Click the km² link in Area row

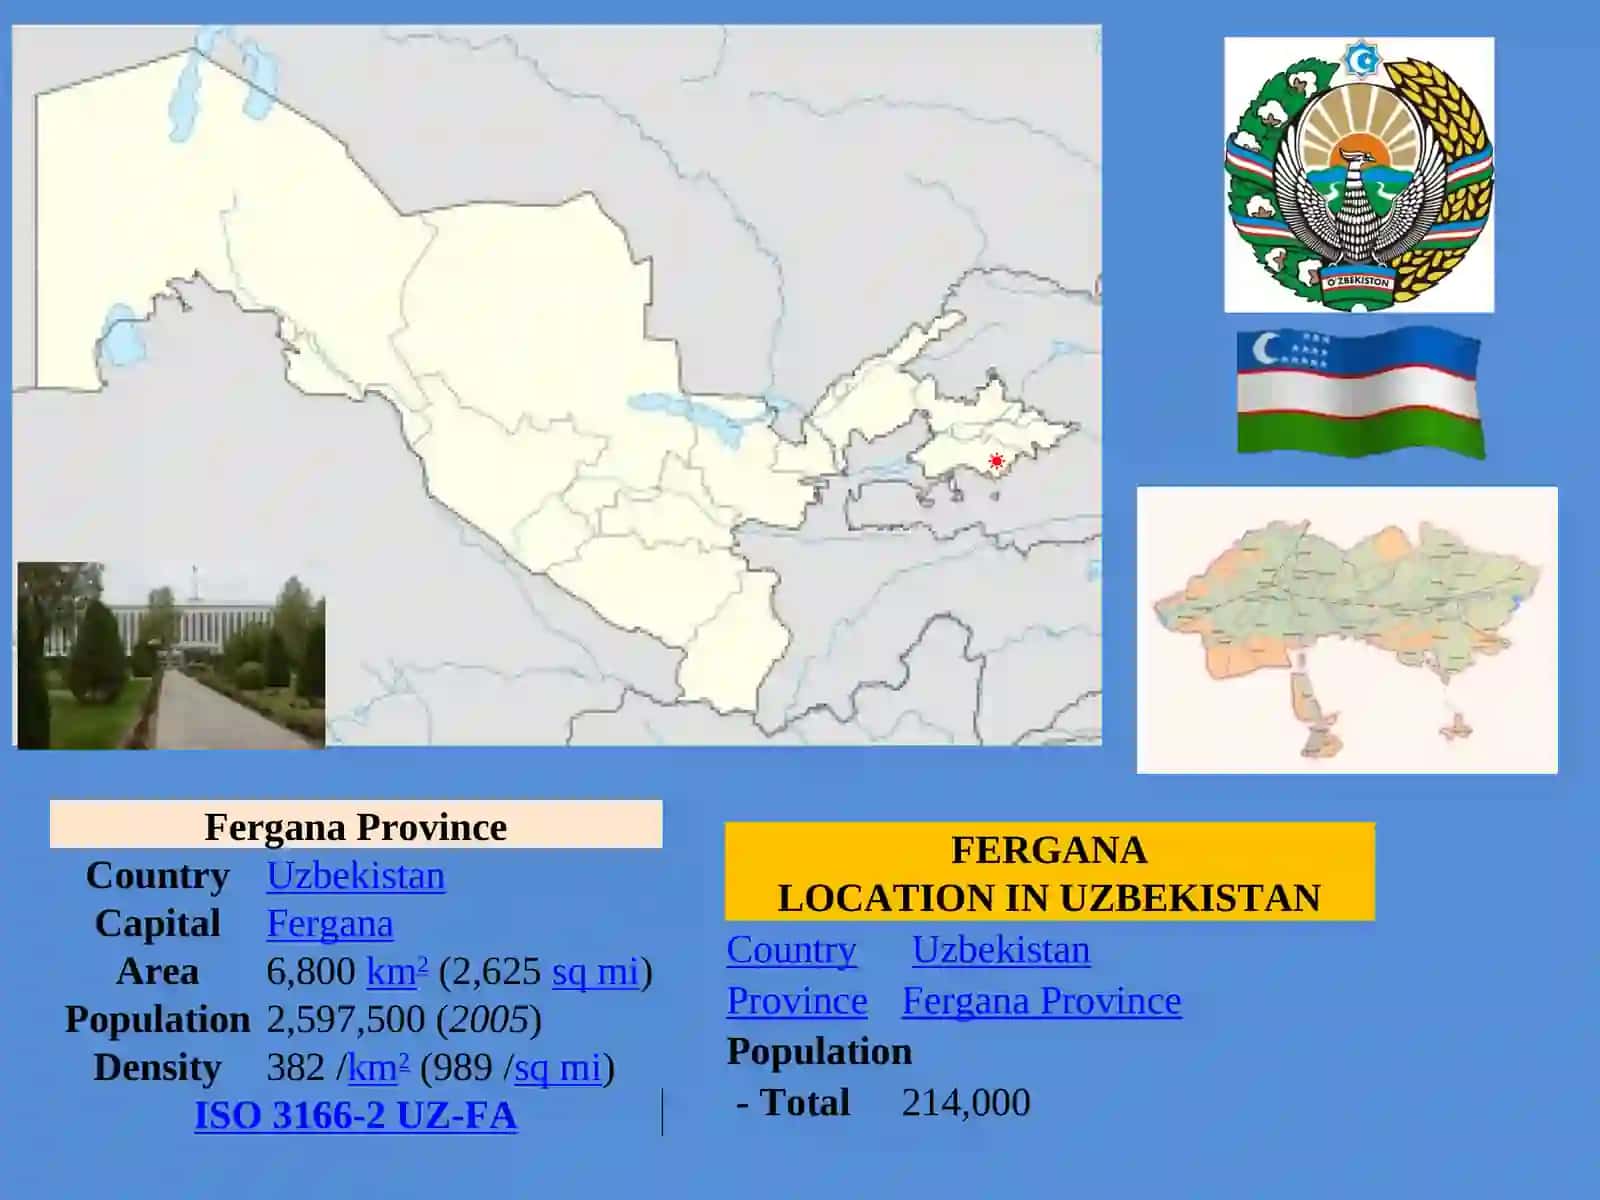coord(397,972)
